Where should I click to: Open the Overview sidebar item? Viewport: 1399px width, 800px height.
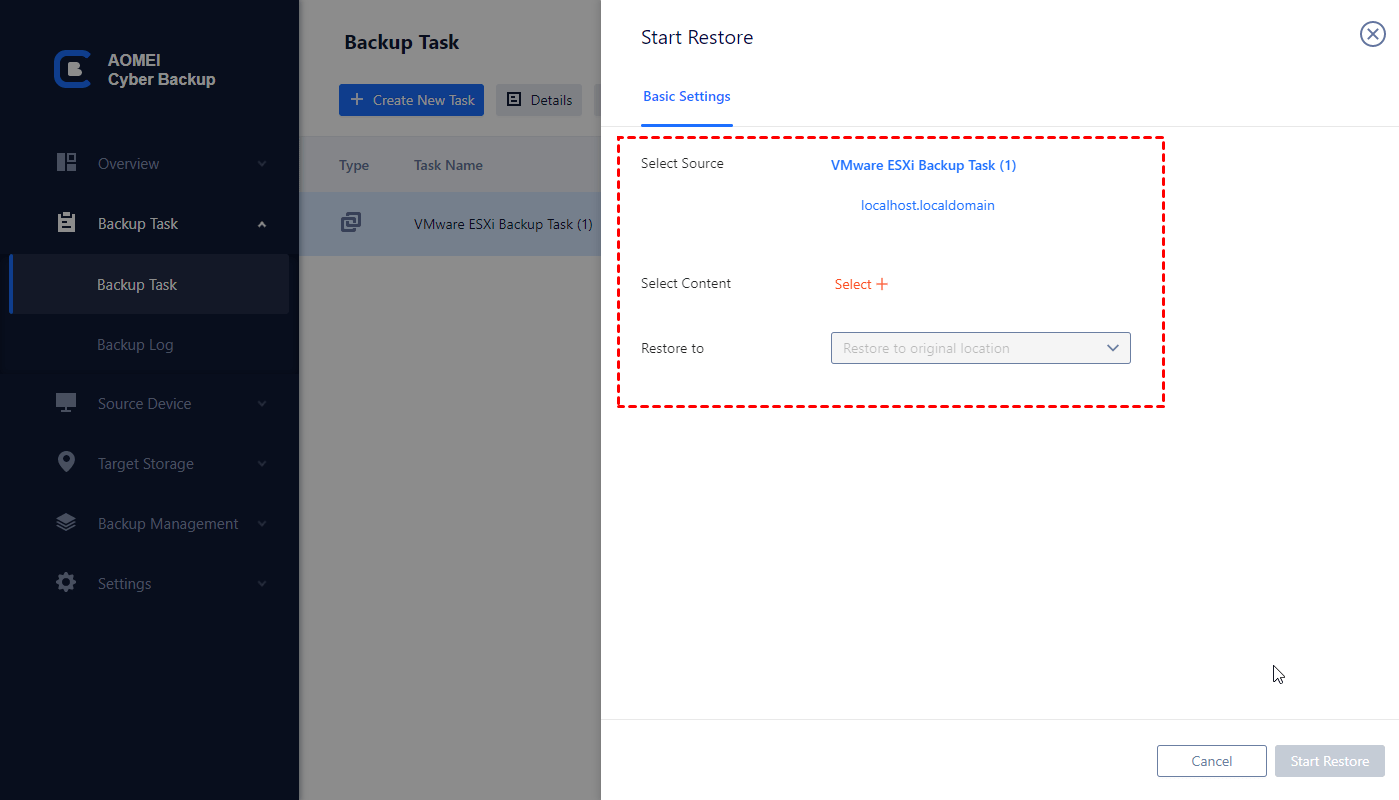coord(149,164)
